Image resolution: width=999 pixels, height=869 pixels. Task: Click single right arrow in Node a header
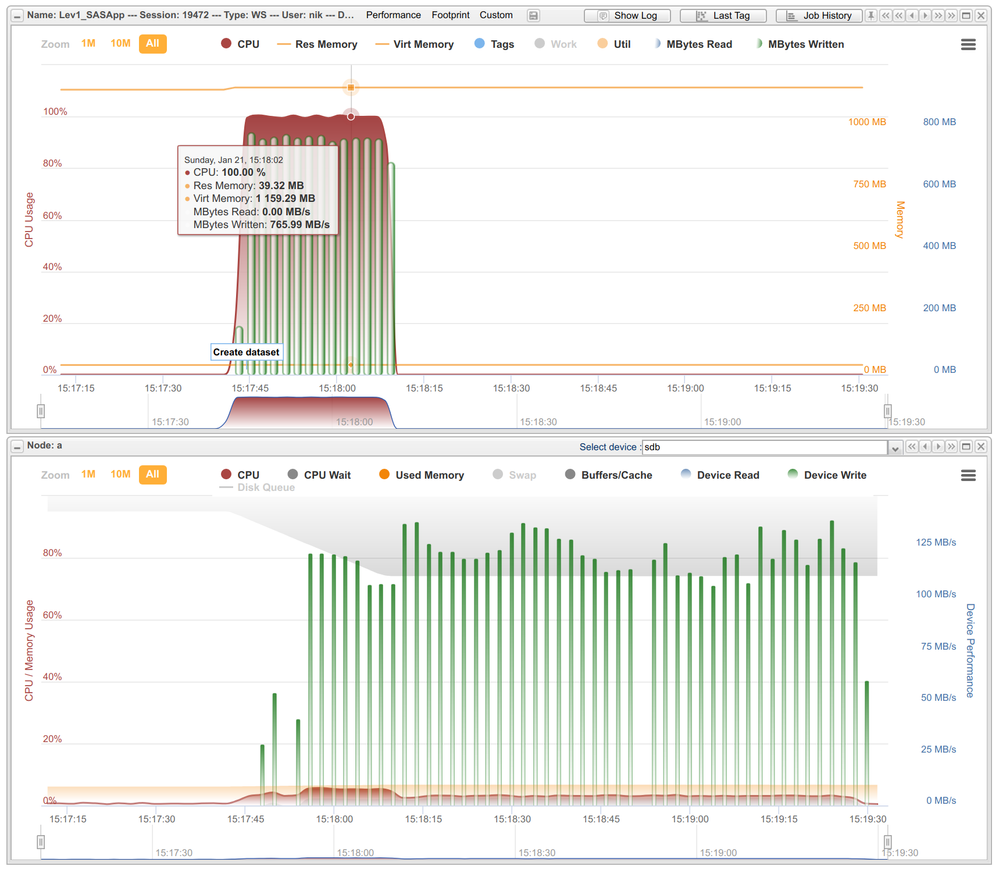938,447
